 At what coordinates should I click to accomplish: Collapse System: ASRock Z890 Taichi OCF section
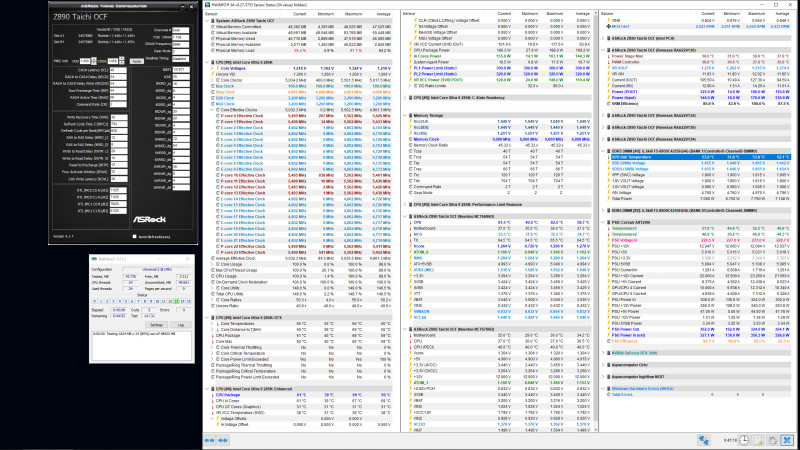click(x=208, y=21)
